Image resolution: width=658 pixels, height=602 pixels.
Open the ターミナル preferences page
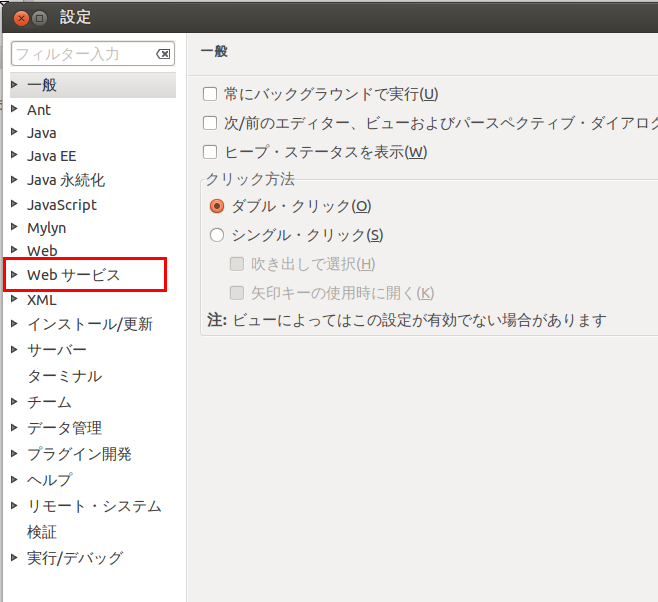tap(64, 376)
